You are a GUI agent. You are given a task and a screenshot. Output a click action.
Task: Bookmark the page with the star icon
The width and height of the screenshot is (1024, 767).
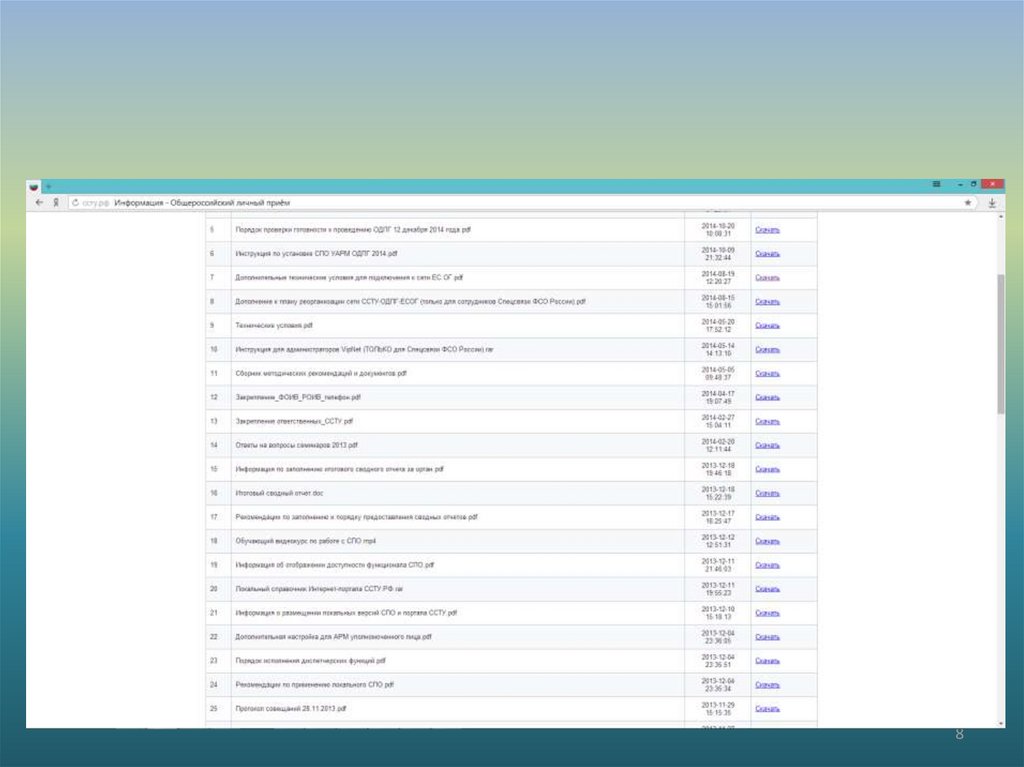tap(967, 202)
